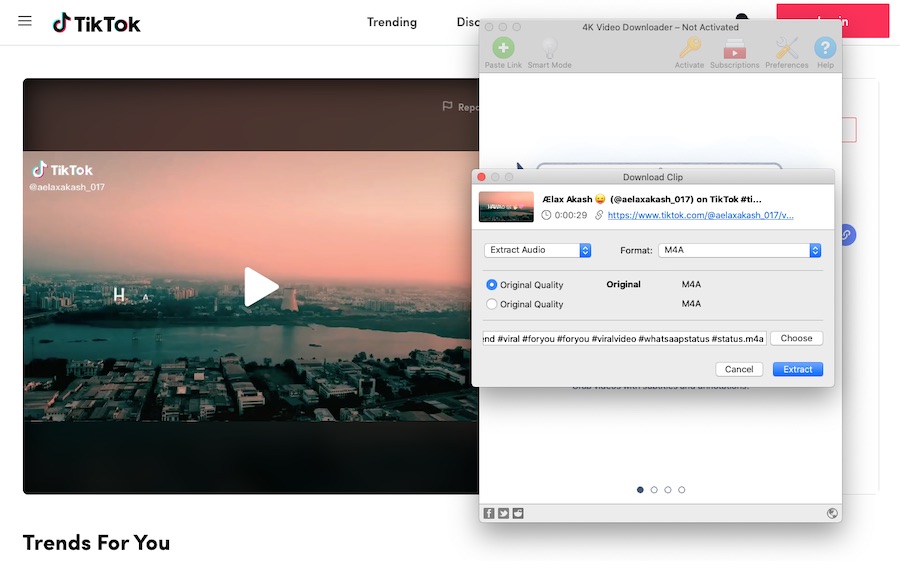This screenshot has height=561, width=900.
Task: Go to third onboarding page dot
Action: coord(668,490)
